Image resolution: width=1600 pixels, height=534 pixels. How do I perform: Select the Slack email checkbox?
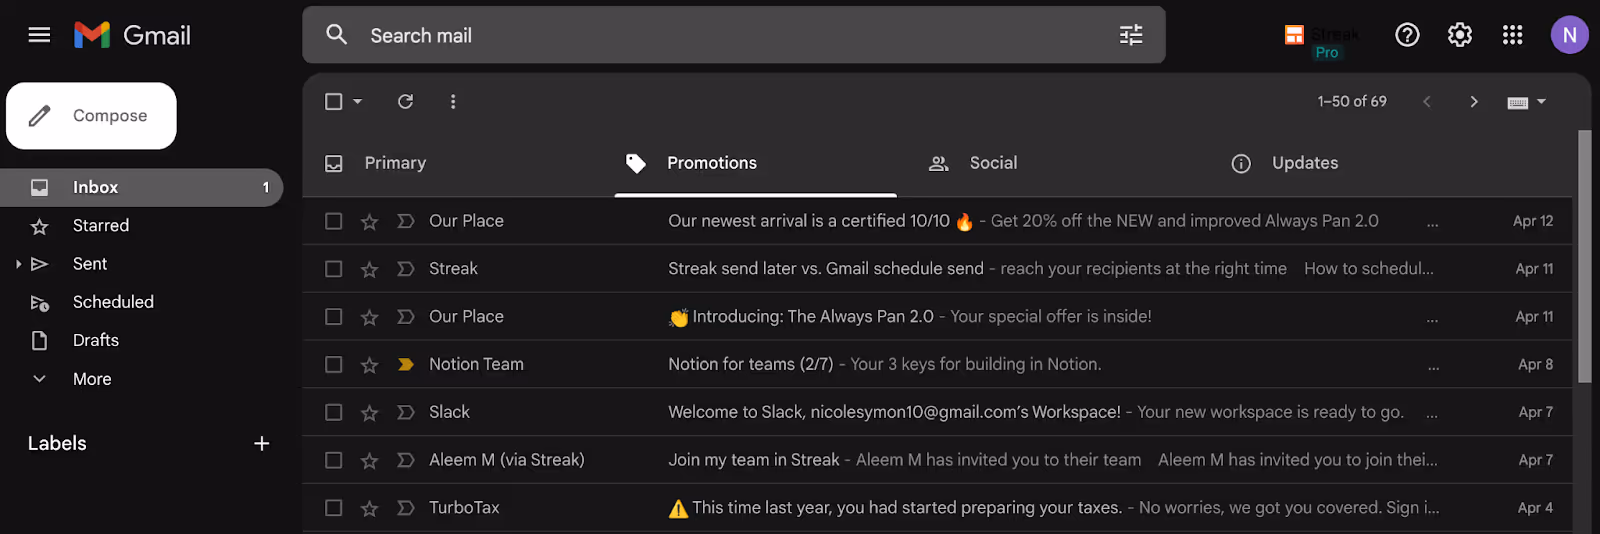[x=334, y=412]
